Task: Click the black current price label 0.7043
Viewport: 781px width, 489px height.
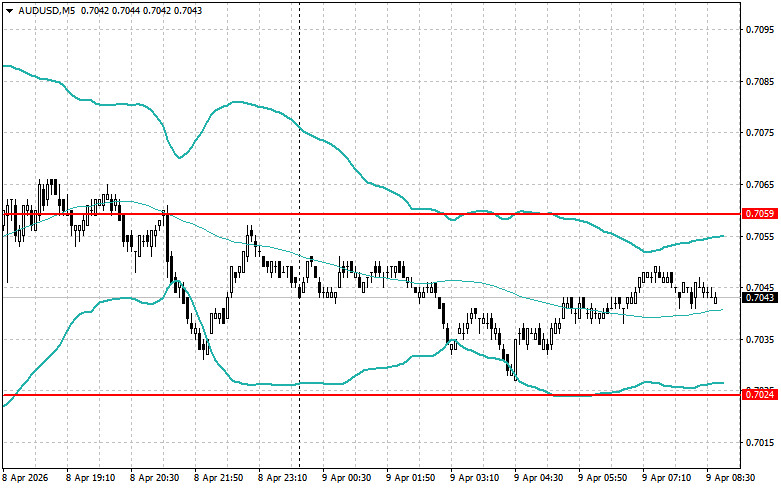Action: click(760, 298)
